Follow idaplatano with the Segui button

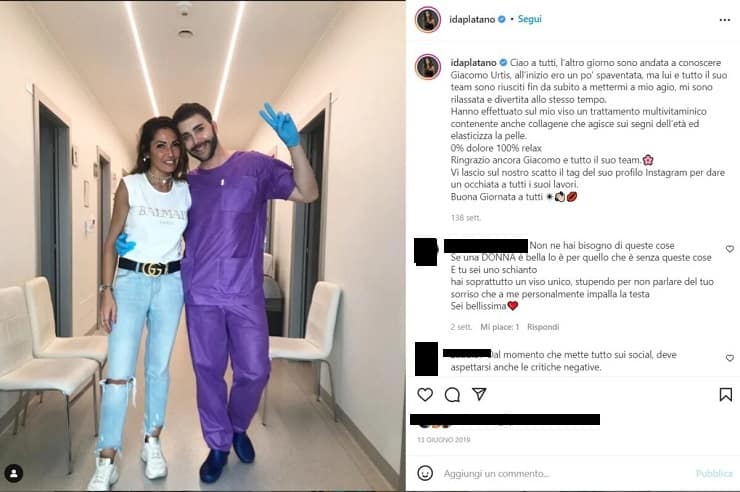click(x=530, y=19)
